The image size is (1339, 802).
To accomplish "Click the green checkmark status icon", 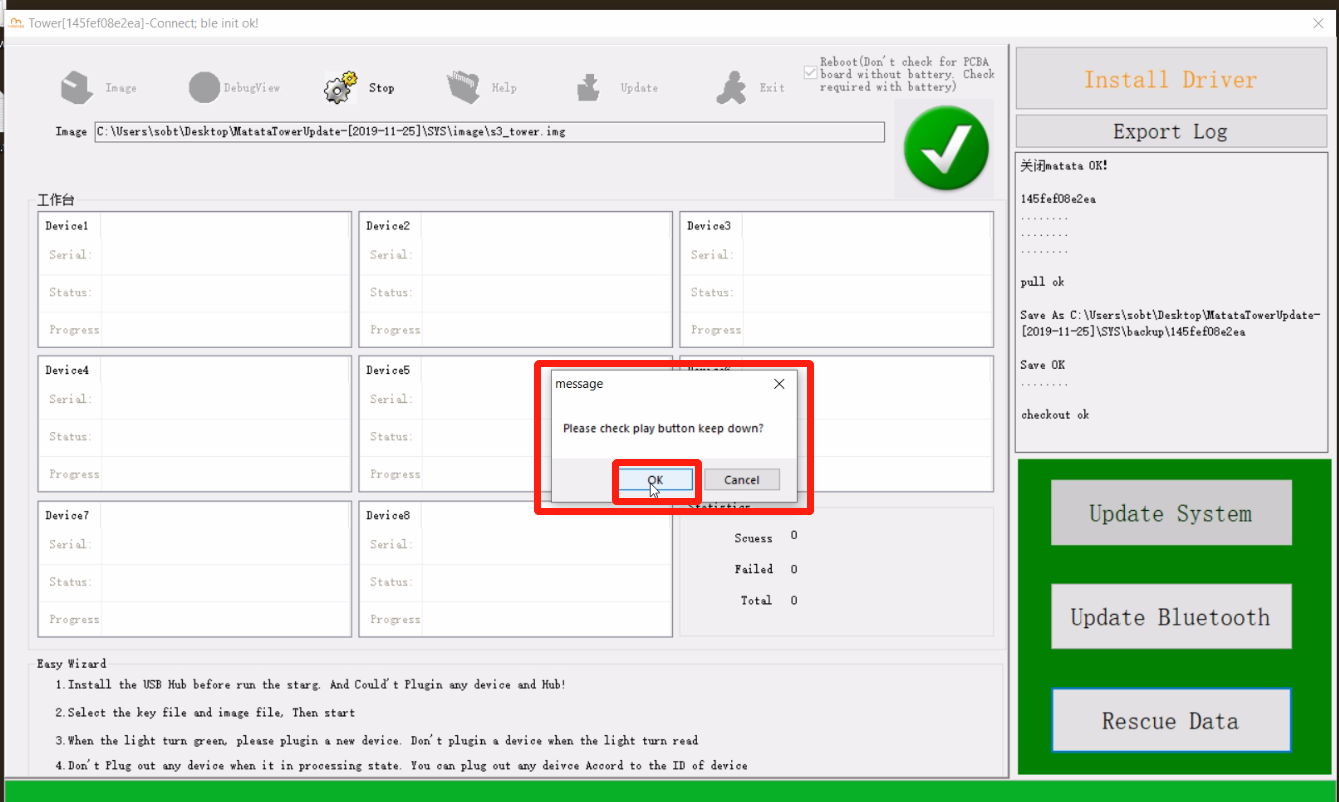I will pos(946,148).
